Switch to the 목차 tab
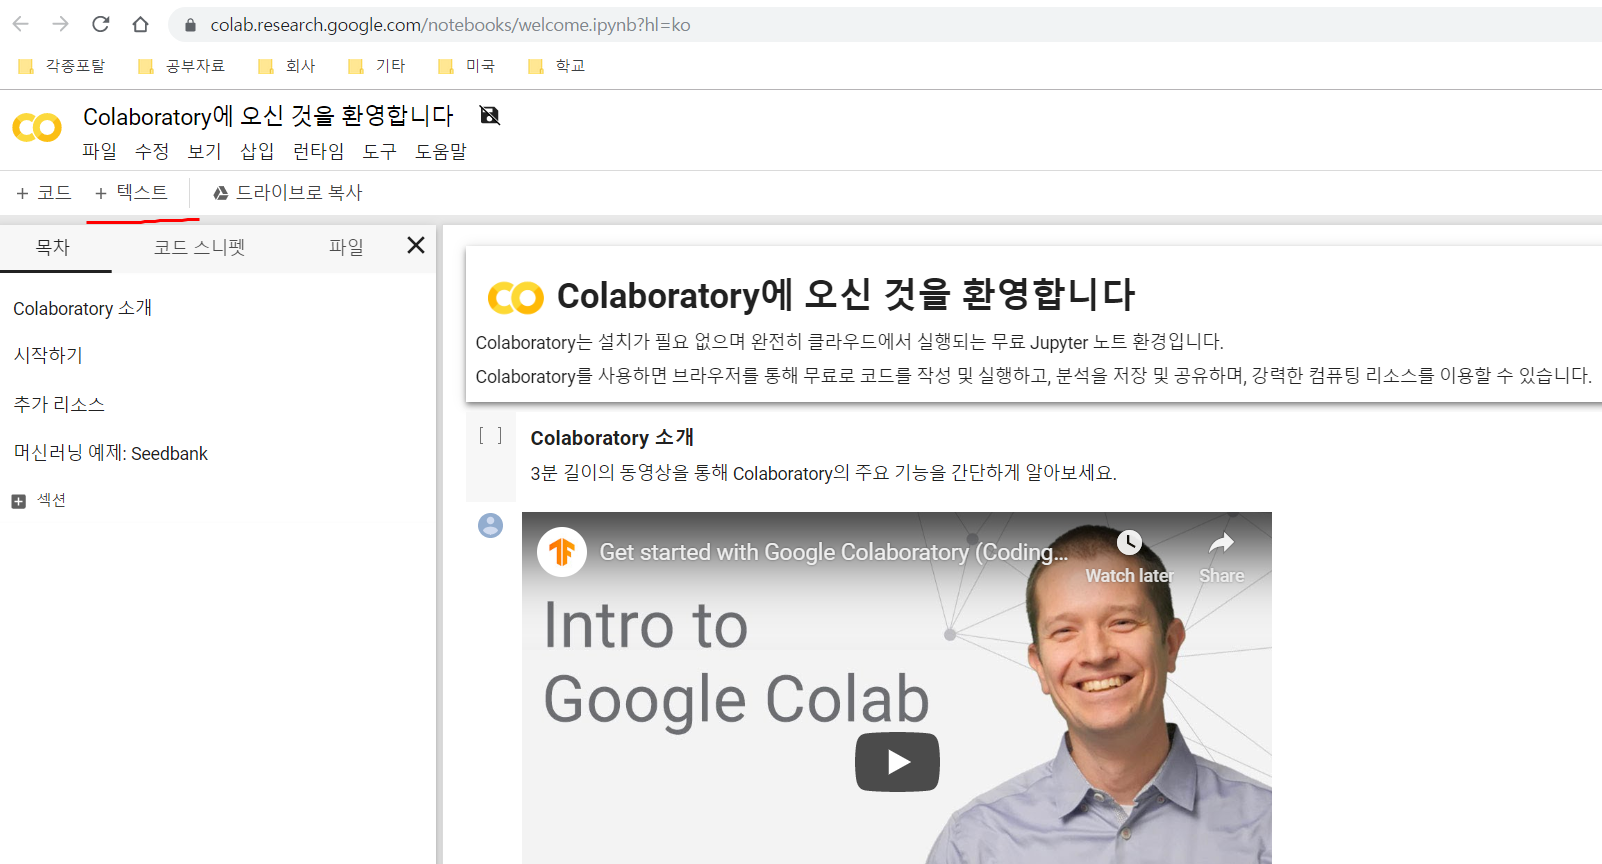This screenshot has height=864, width=1602. point(53,247)
